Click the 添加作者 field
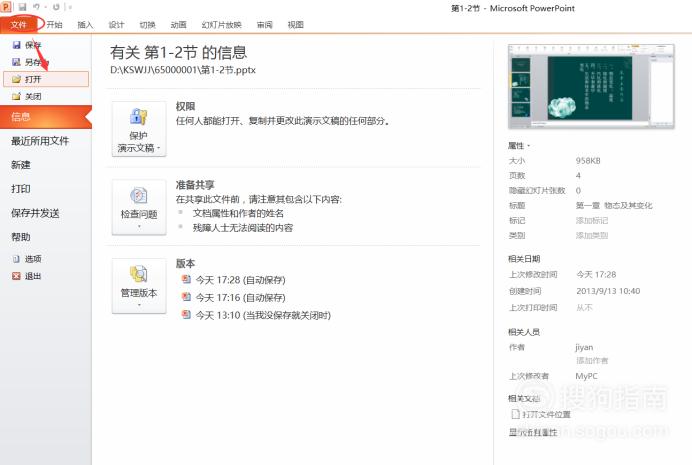 [592, 360]
